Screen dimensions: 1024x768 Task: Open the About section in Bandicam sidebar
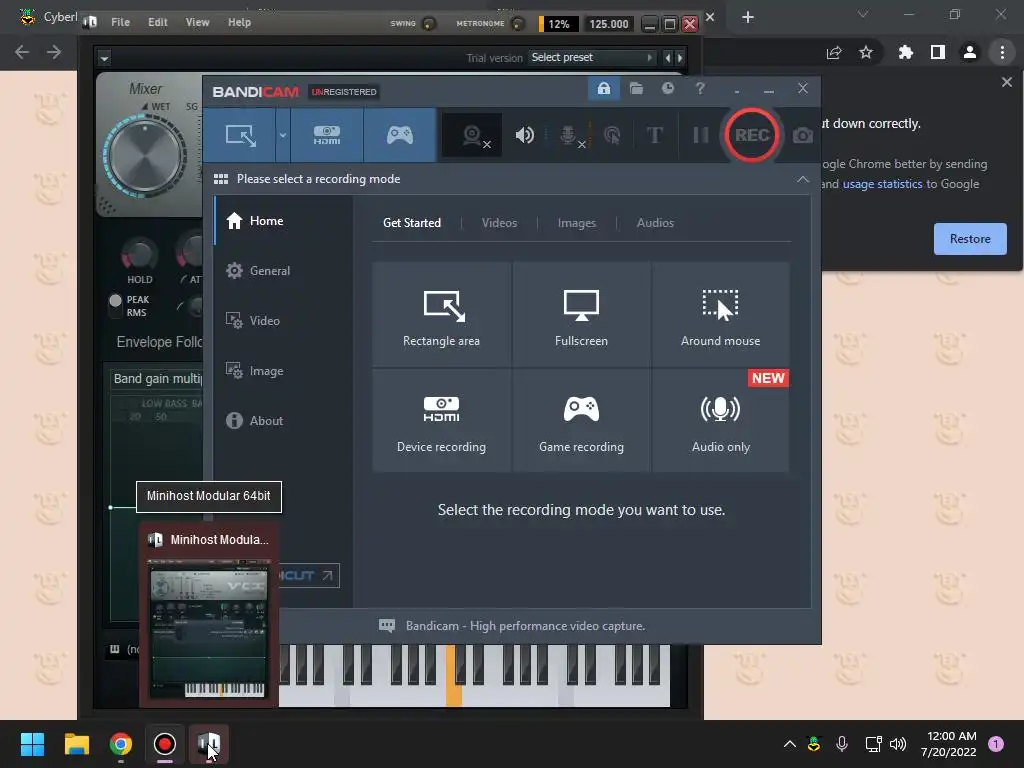[283, 421]
